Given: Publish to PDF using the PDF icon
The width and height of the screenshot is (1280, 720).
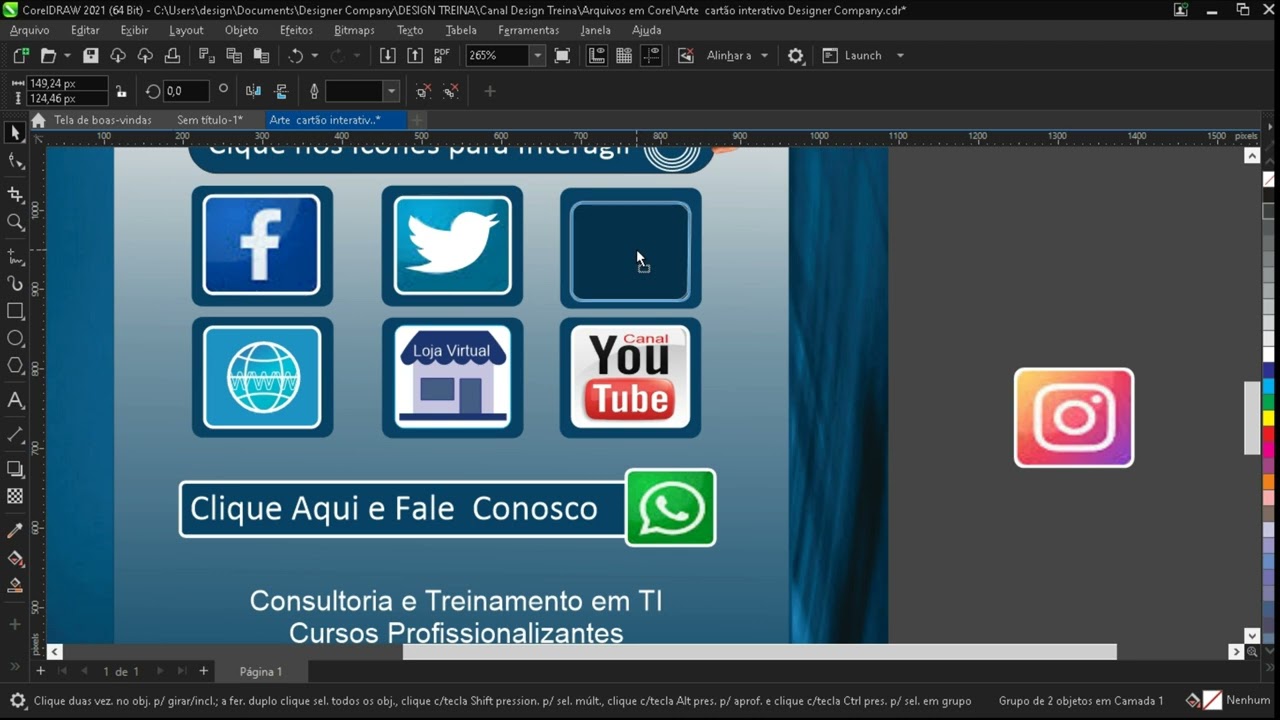Looking at the screenshot, I should coord(441,56).
